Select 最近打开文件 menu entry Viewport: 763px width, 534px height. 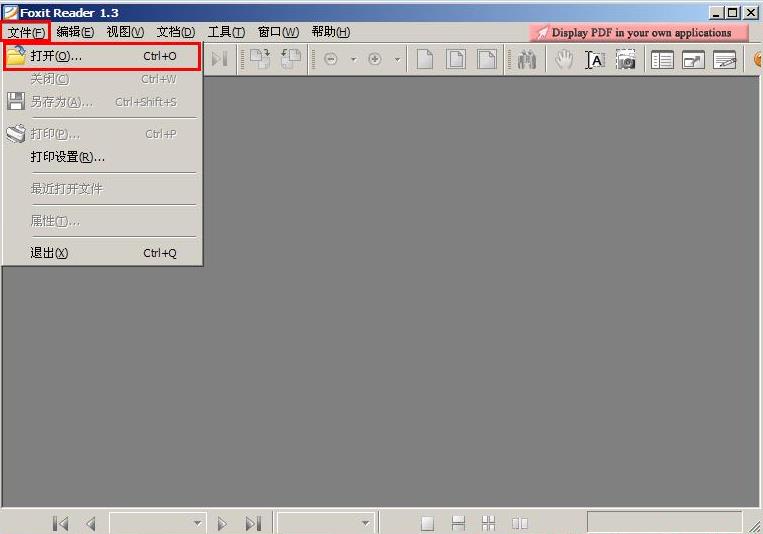click(102, 189)
